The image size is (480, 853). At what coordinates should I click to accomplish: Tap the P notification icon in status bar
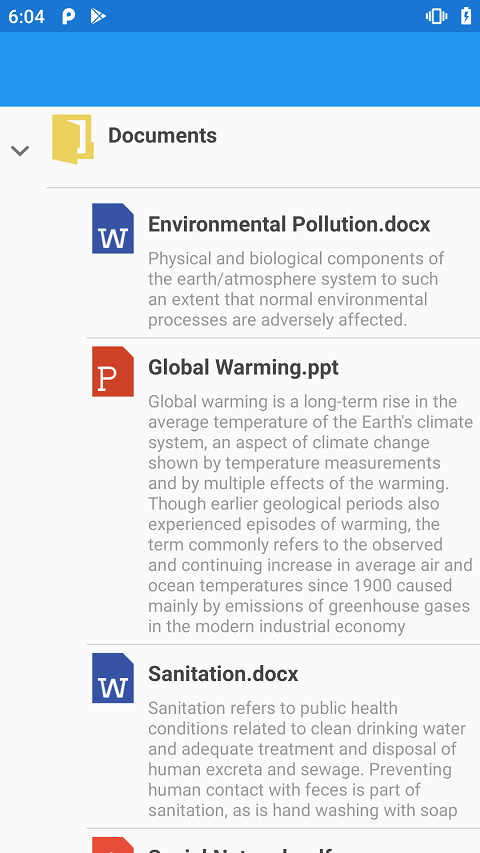(x=69, y=16)
